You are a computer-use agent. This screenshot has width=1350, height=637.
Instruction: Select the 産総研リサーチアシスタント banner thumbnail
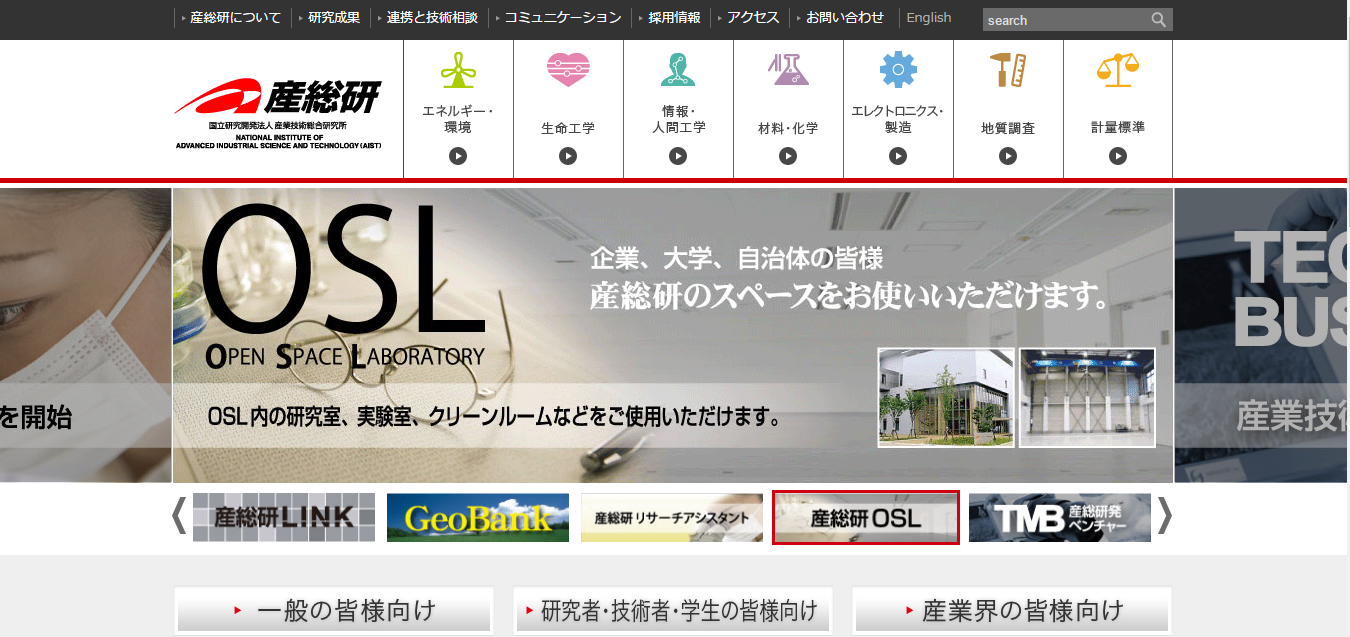pyautogui.click(x=672, y=517)
